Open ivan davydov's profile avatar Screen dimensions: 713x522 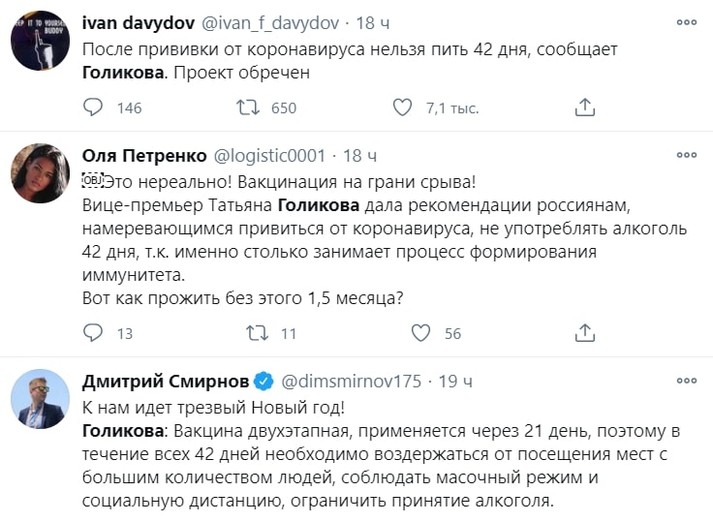pyautogui.click(x=39, y=44)
